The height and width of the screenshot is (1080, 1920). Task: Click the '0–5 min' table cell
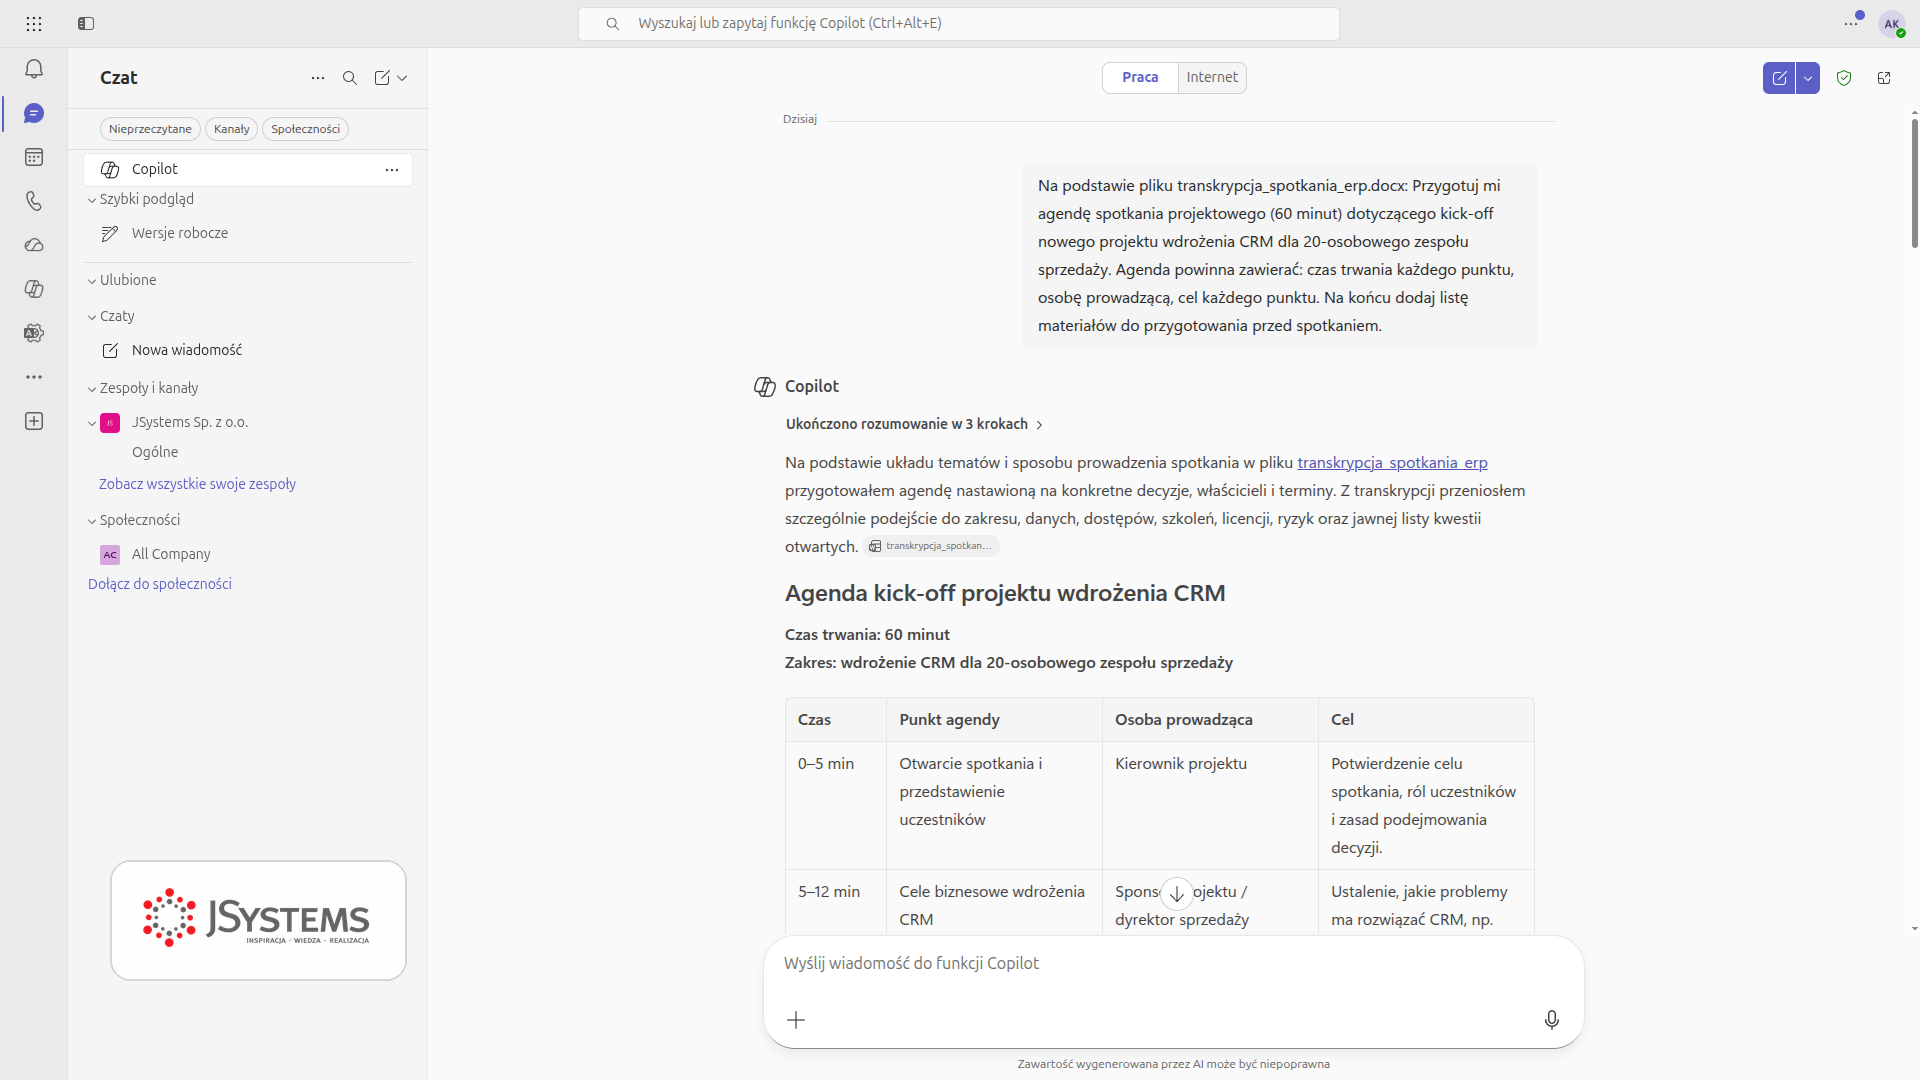(x=836, y=806)
